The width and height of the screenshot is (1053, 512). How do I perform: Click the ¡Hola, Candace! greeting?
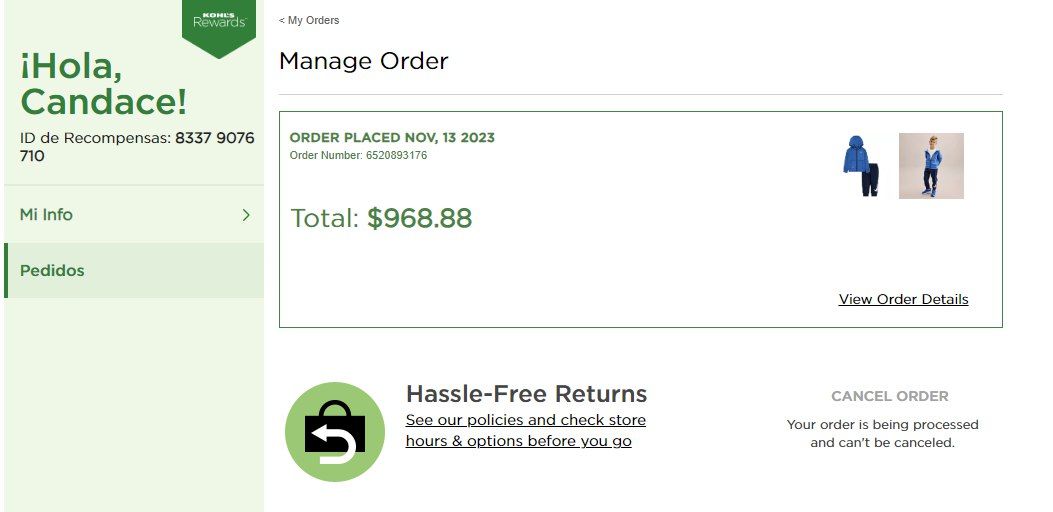[103, 84]
